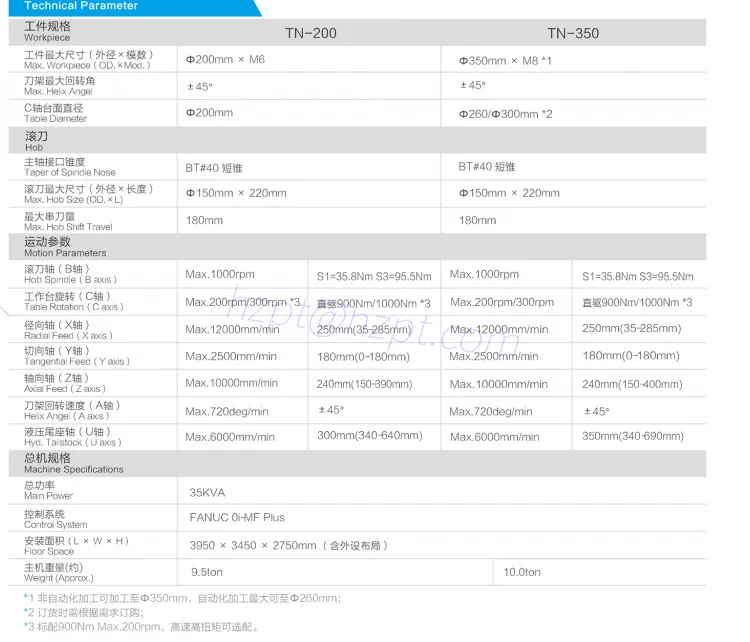Click the Machine Specifications section heading
Image resolution: width=750 pixels, height=642 pixels.
[73, 463]
